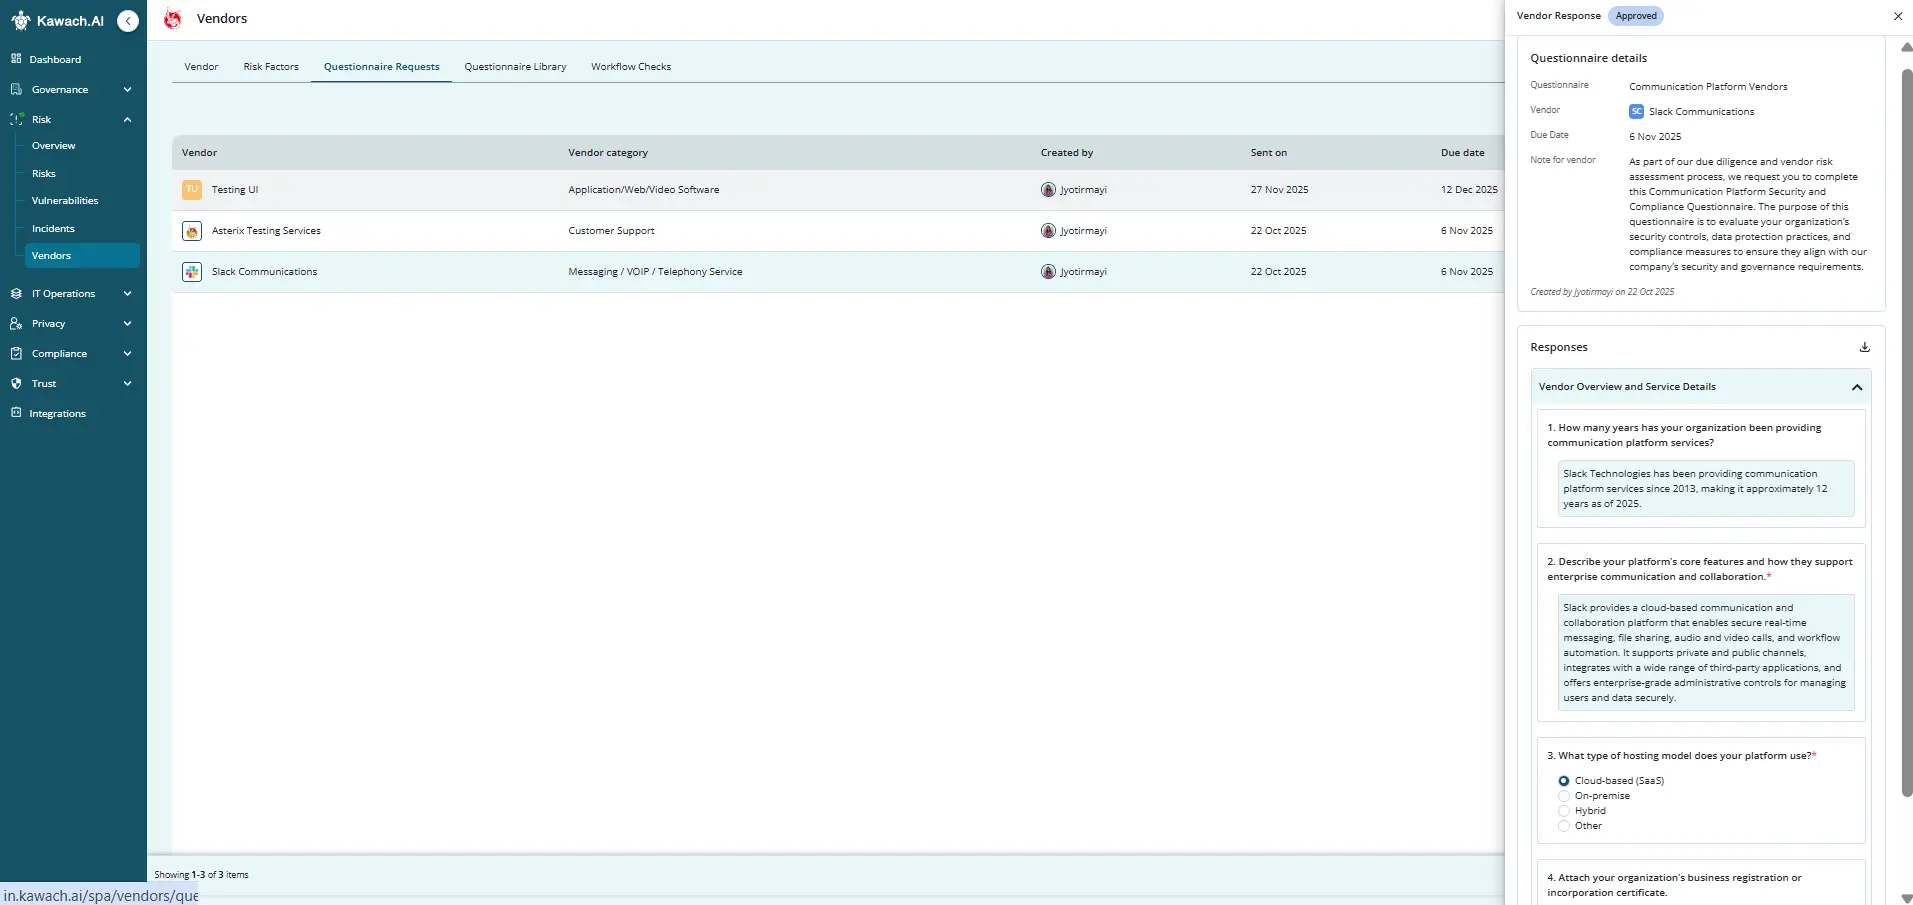1913x905 pixels.
Task: Click the Kawach.AI logo icon
Action: pyautogui.click(x=20, y=21)
